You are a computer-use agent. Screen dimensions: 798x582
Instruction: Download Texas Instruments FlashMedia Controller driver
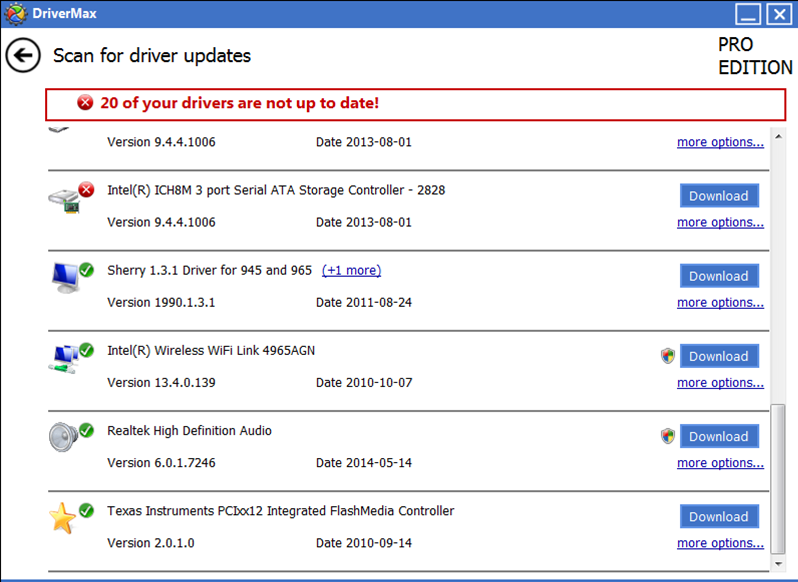[x=719, y=517]
